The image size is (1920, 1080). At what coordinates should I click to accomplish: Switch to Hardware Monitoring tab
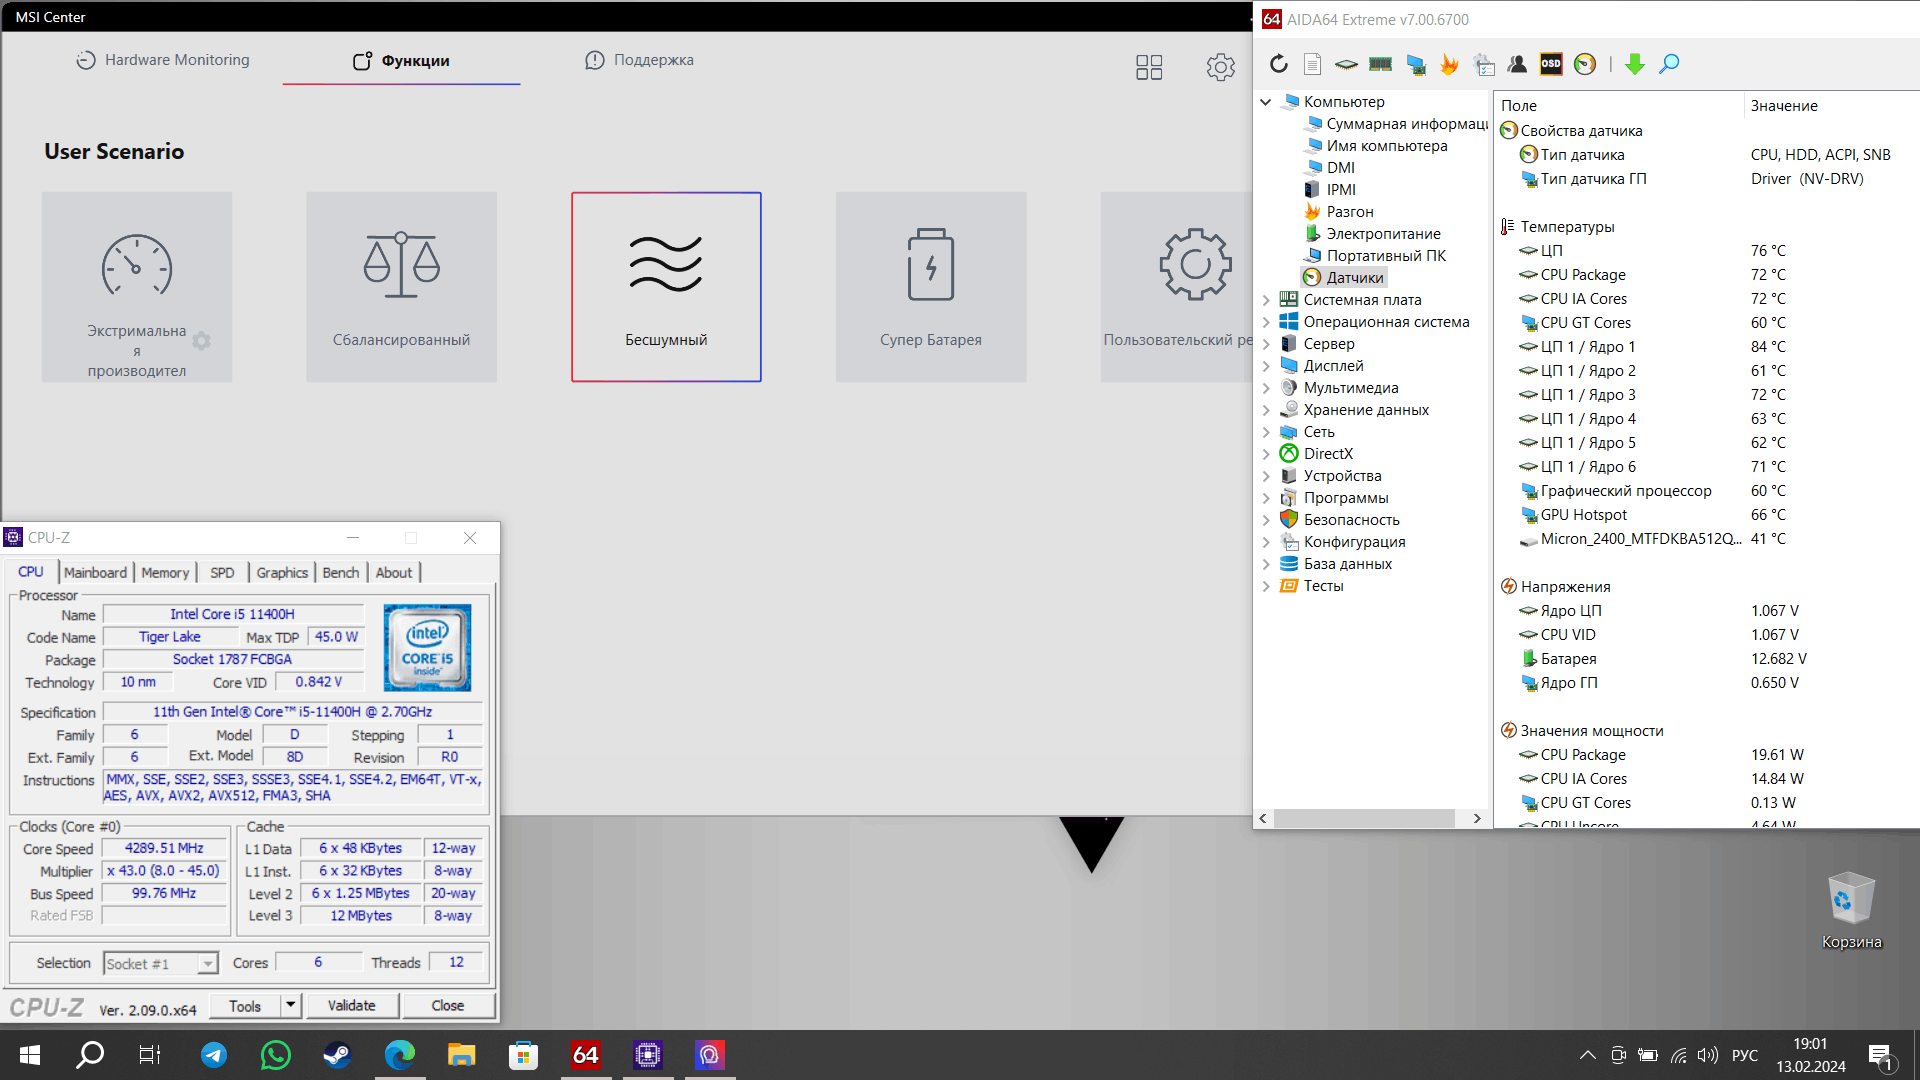tap(163, 60)
